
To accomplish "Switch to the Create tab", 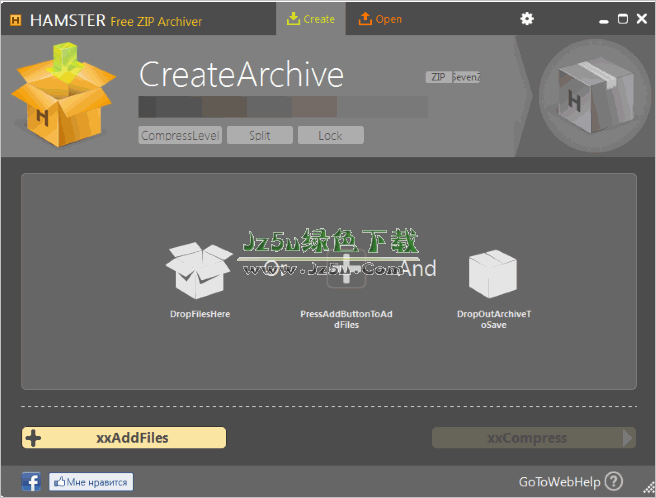I will pyautogui.click(x=310, y=19).
